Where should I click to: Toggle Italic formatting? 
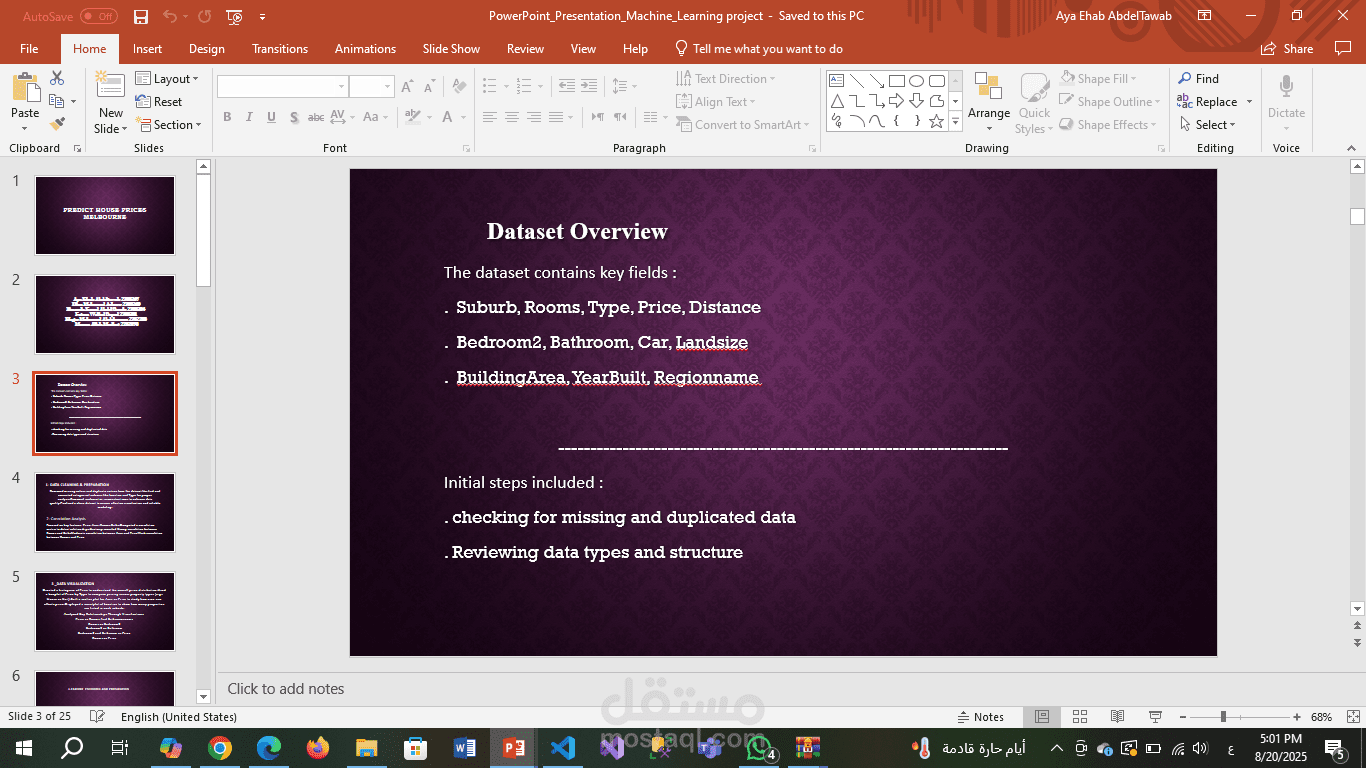click(249, 117)
